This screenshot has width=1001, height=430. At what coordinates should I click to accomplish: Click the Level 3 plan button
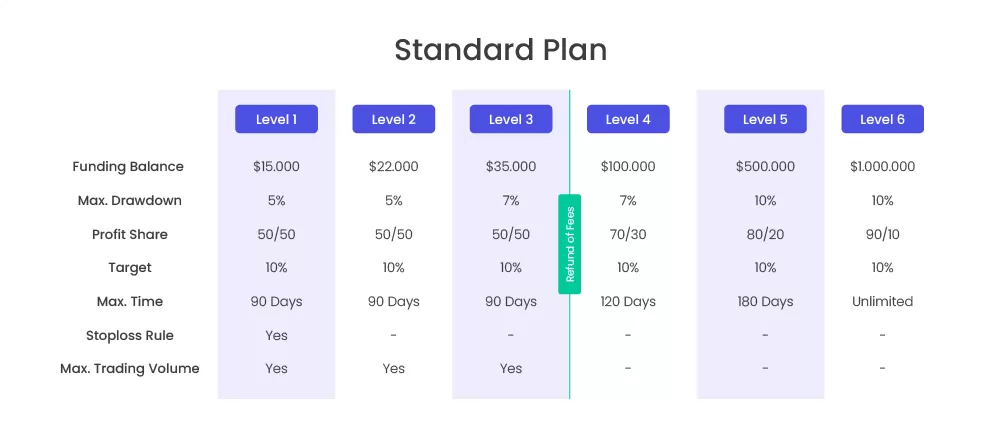(511, 119)
